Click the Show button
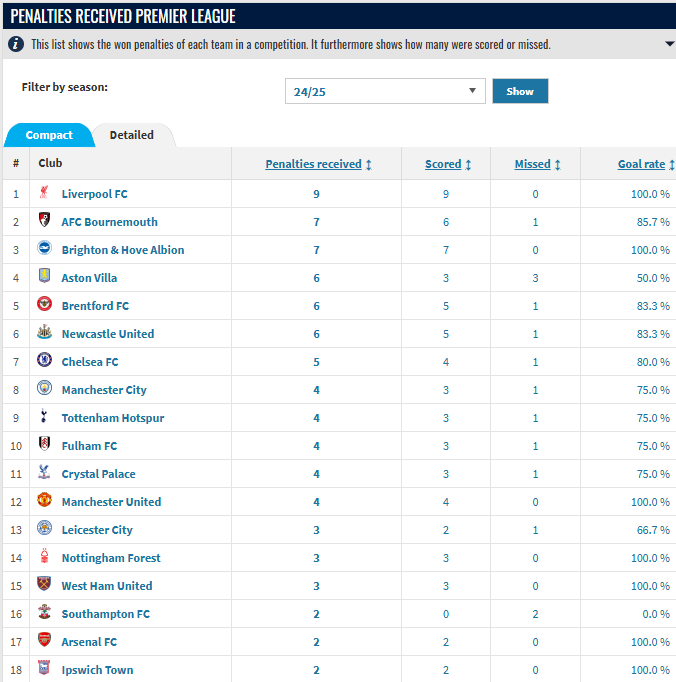 [x=520, y=91]
